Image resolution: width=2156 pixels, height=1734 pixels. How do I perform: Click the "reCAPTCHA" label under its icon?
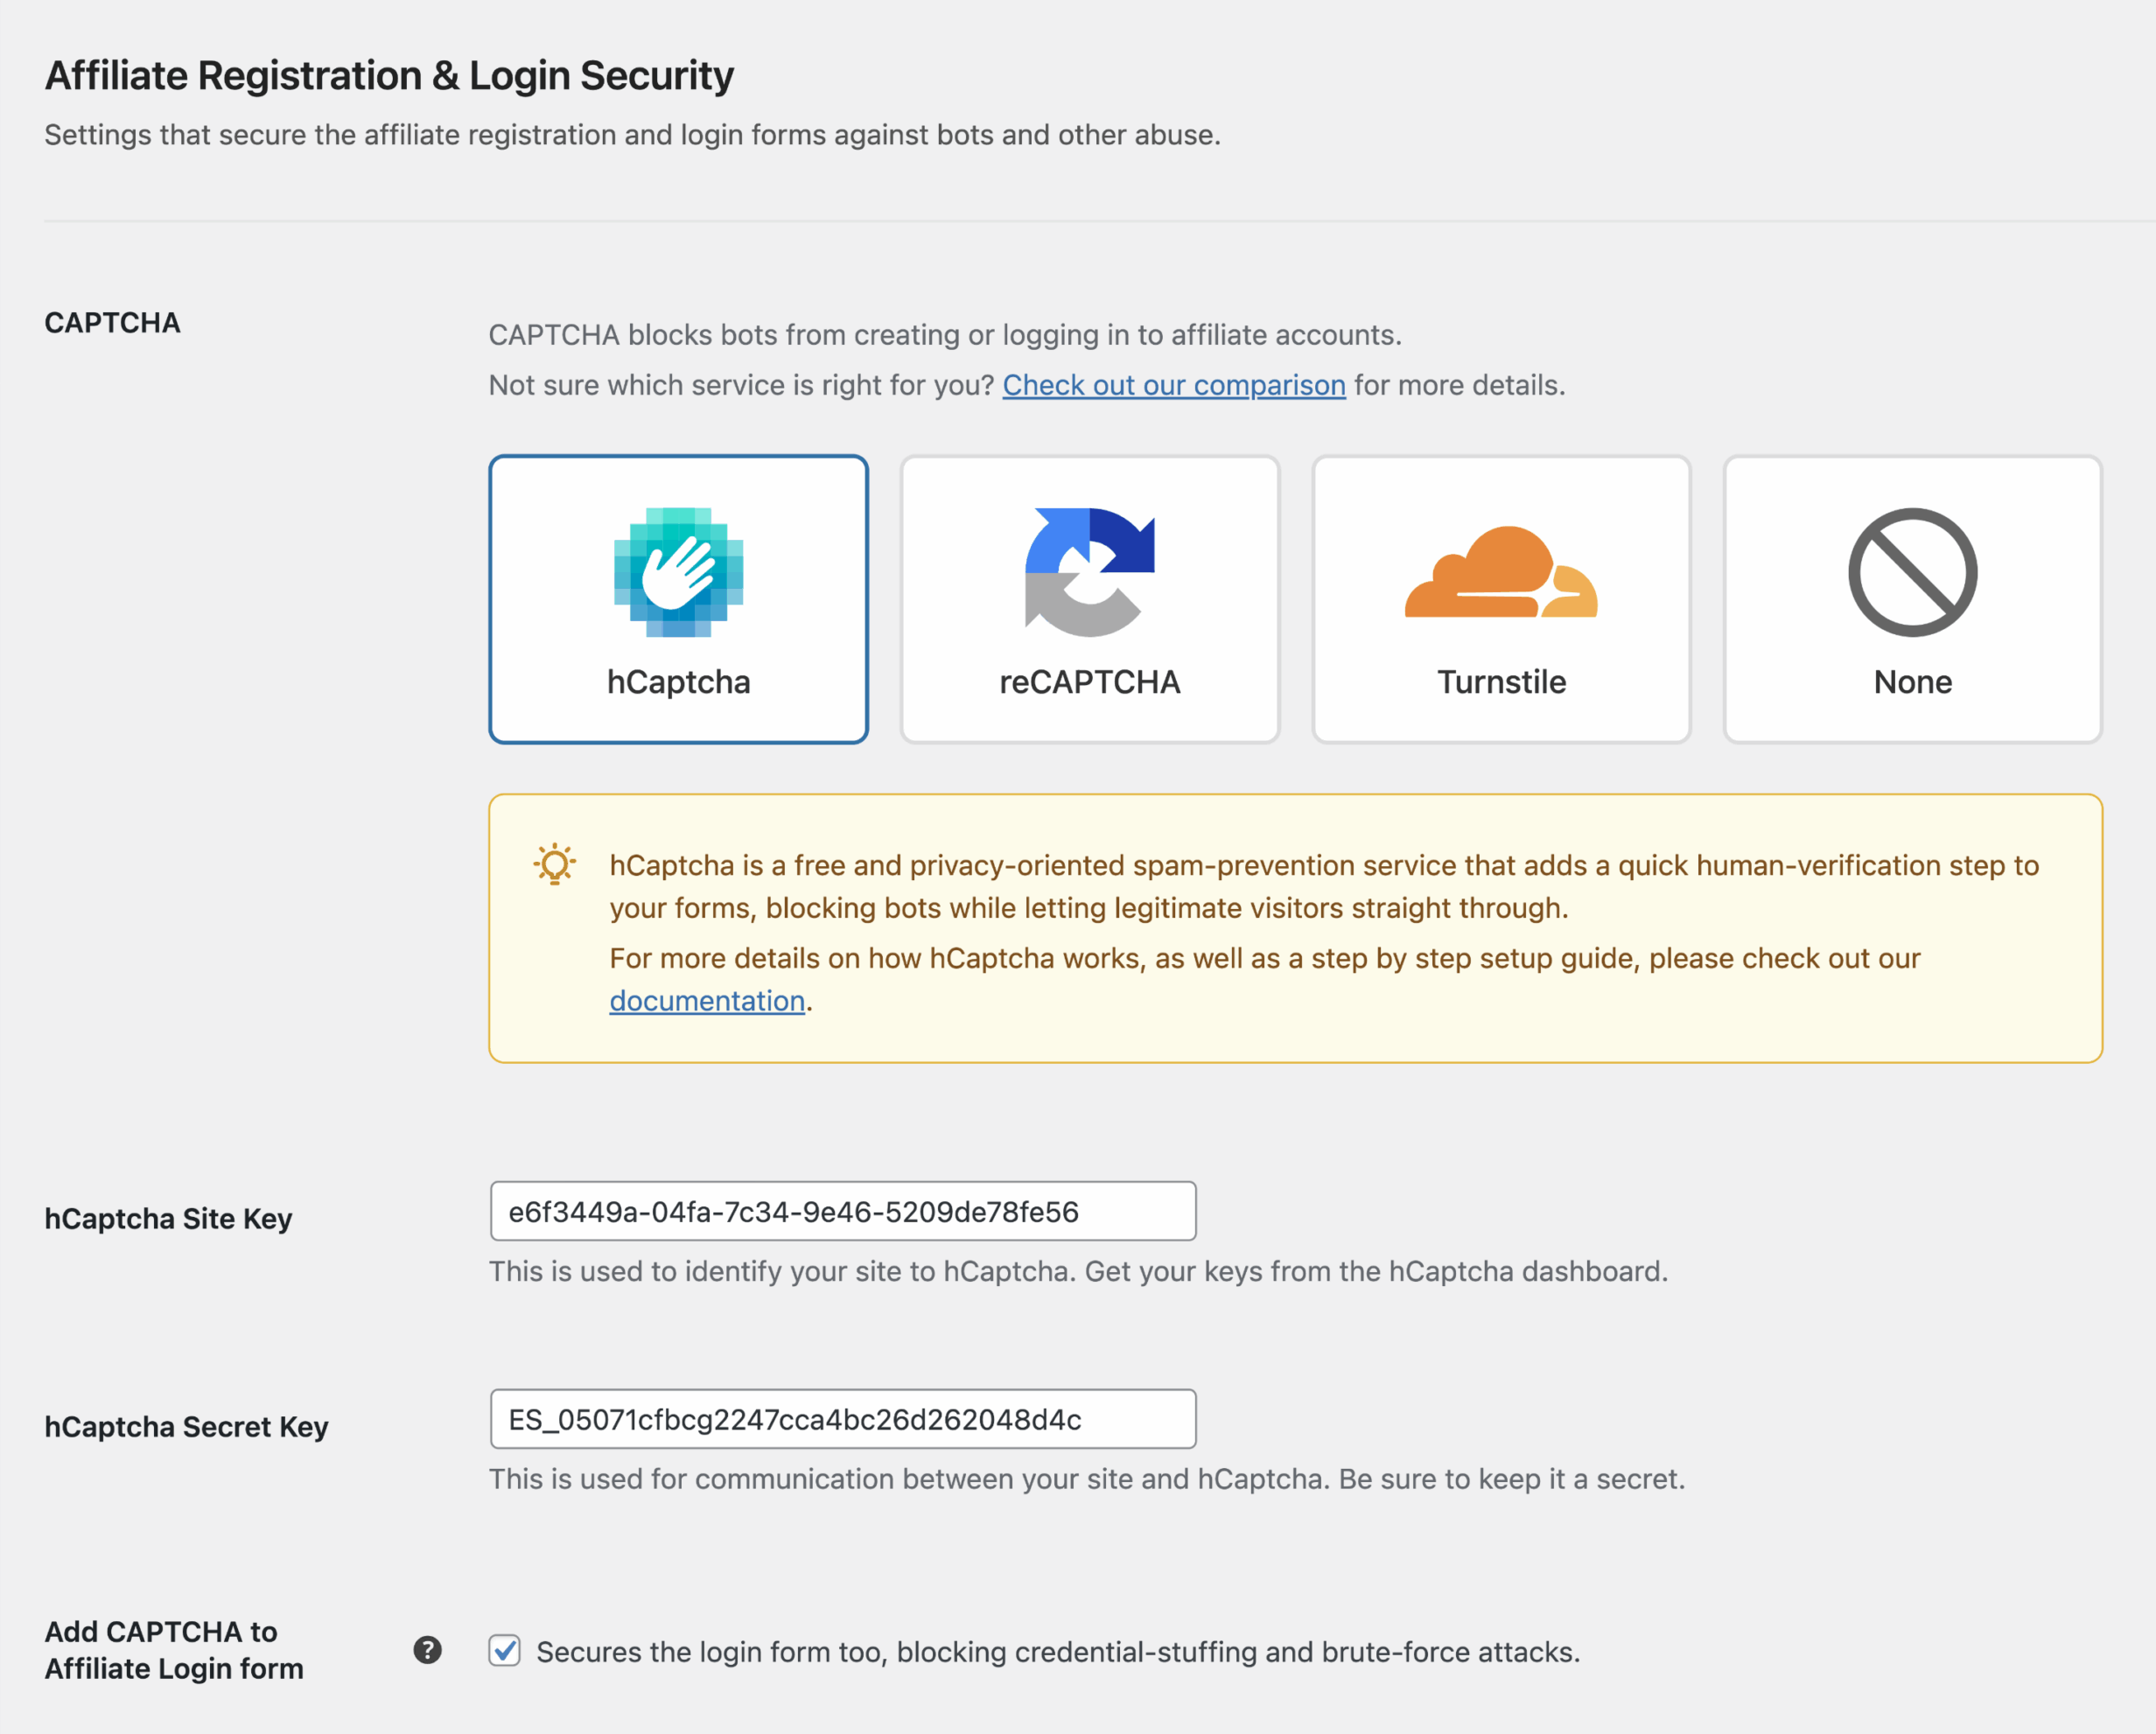(1089, 682)
